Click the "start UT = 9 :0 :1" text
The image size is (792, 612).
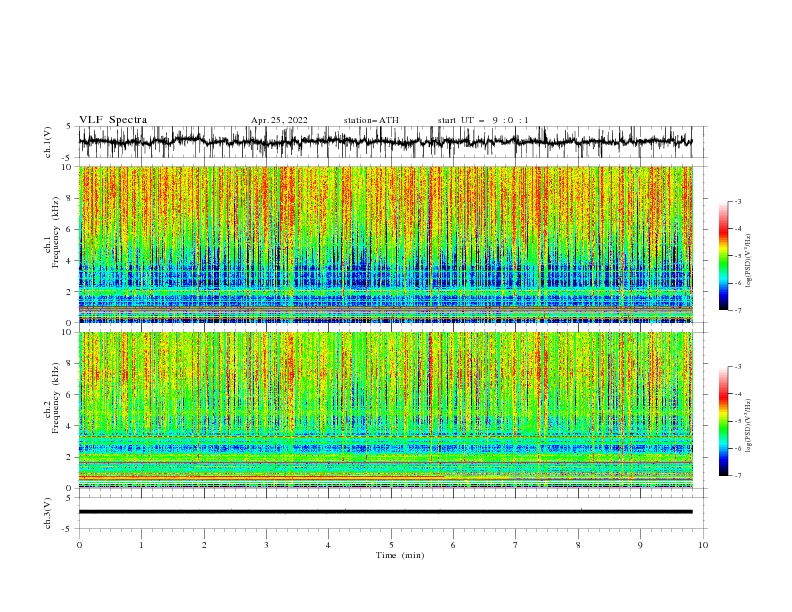tap(483, 120)
